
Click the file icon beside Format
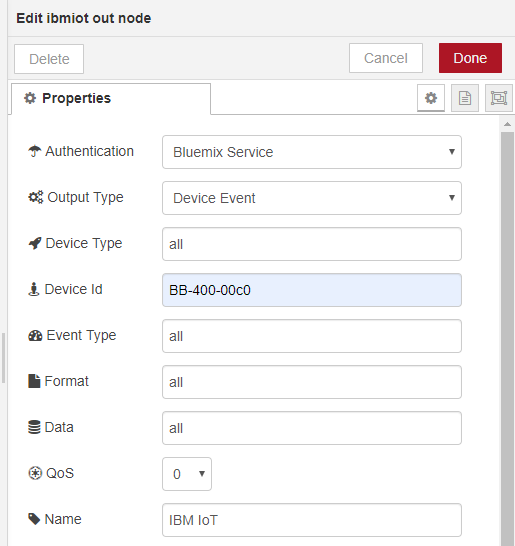tap(34, 381)
